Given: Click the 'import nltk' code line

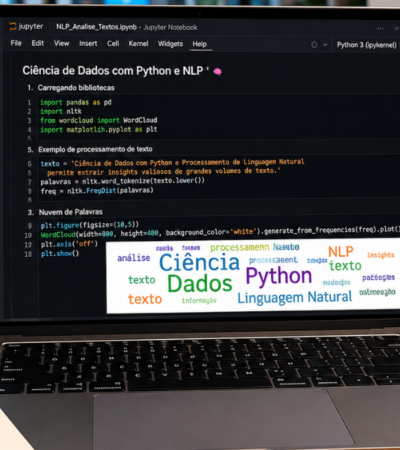Looking at the screenshot, I should coord(61,111).
